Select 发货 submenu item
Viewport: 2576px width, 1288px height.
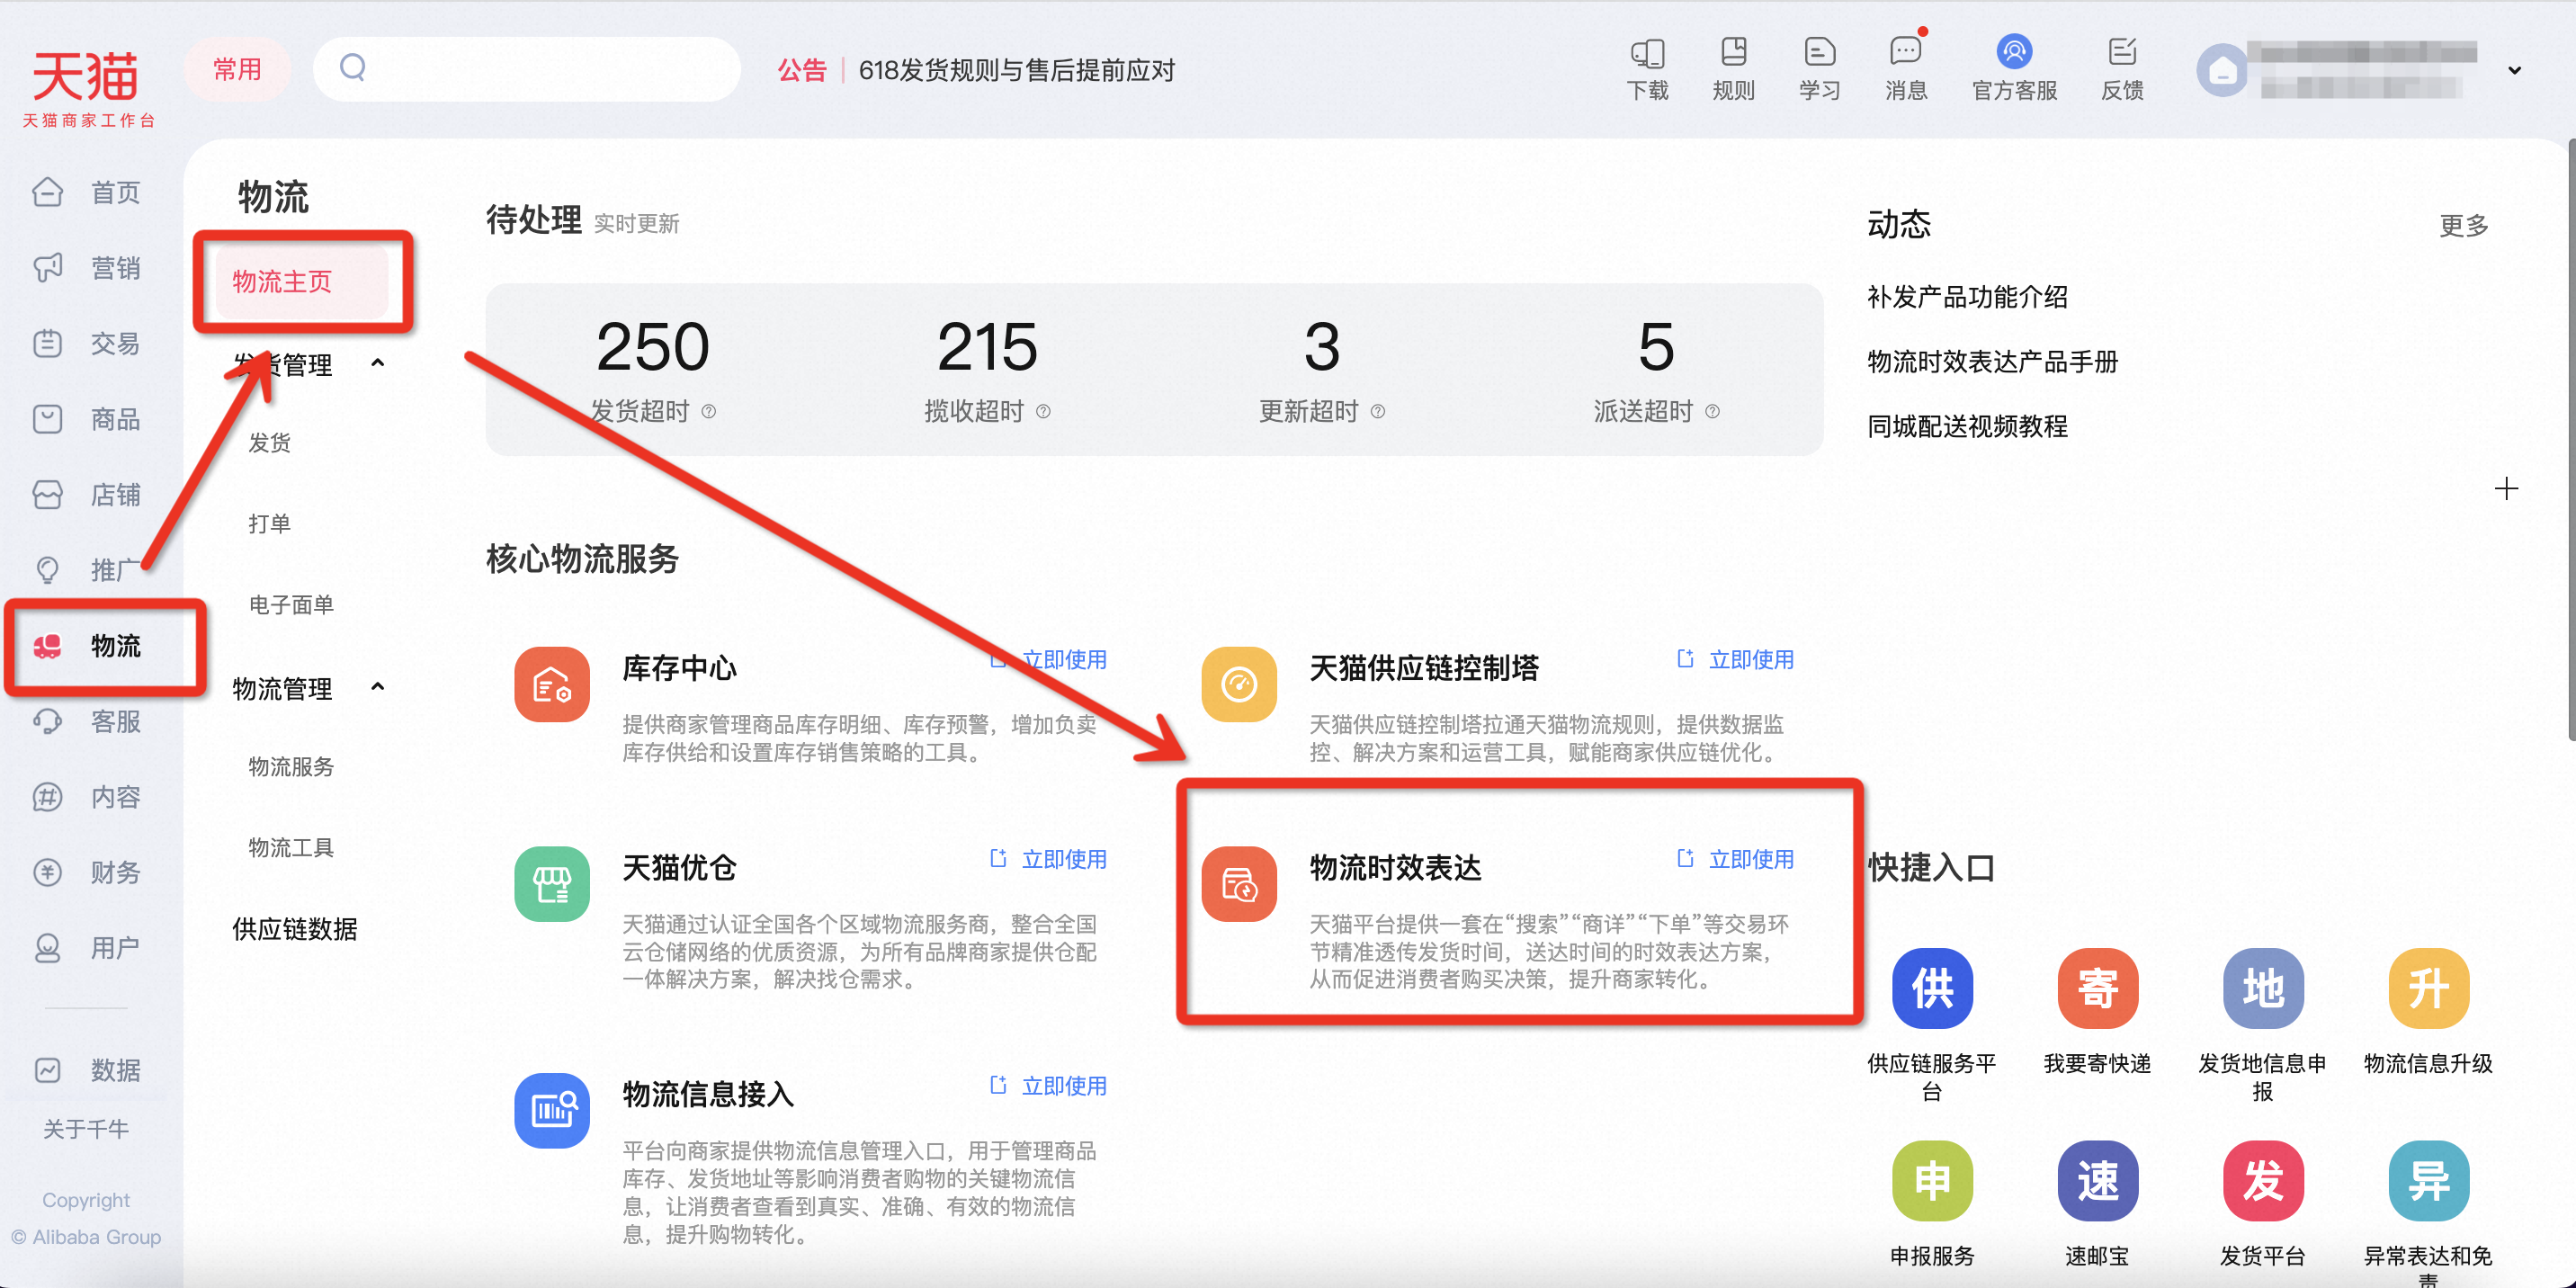(269, 443)
